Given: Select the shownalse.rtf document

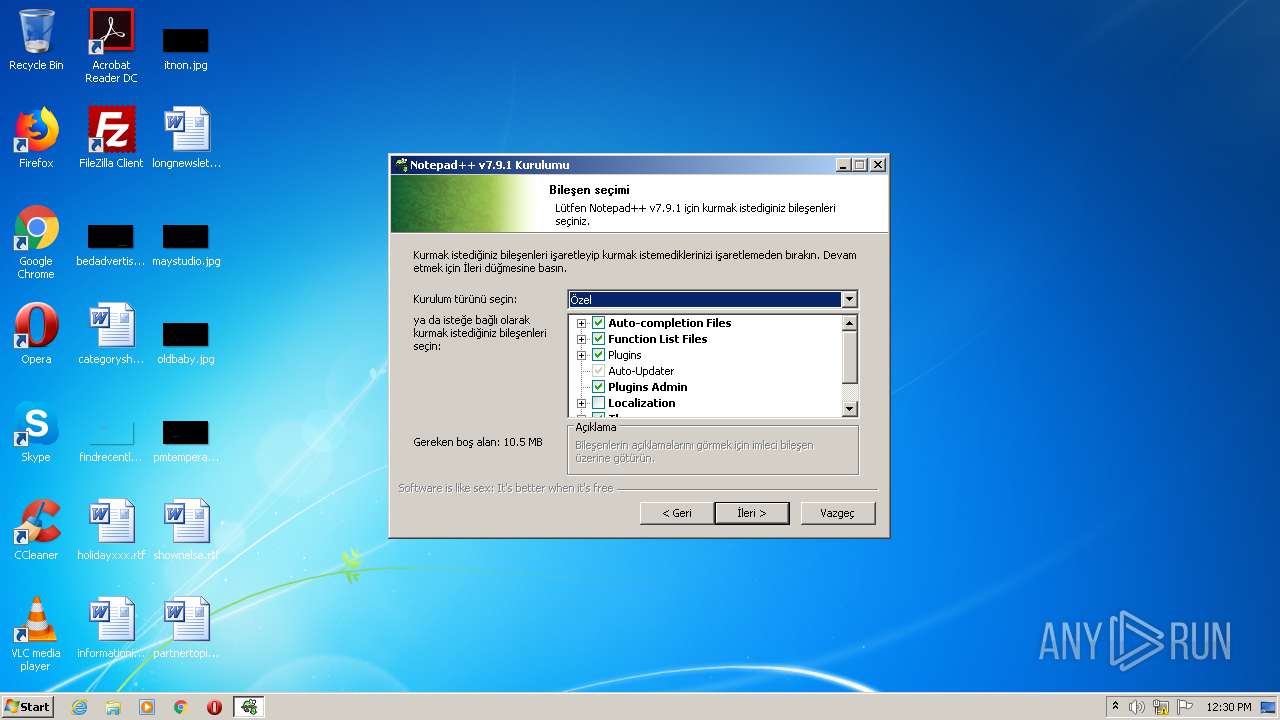Looking at the screenshot, I should click(x=186, y=530).
